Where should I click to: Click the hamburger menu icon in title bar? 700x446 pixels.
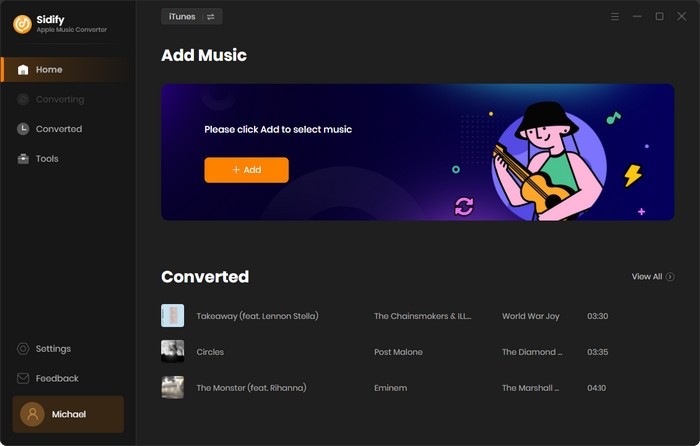[615, 17]
